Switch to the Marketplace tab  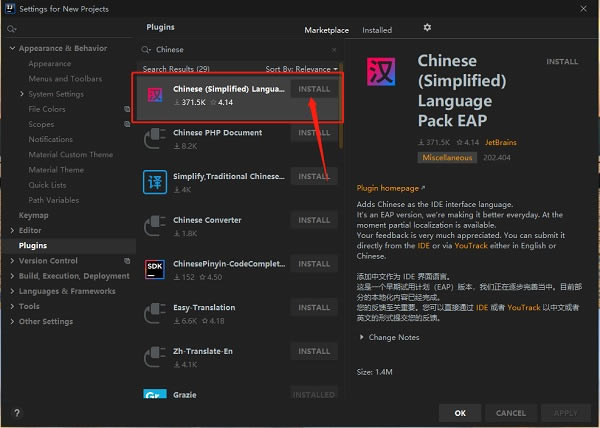326,30
